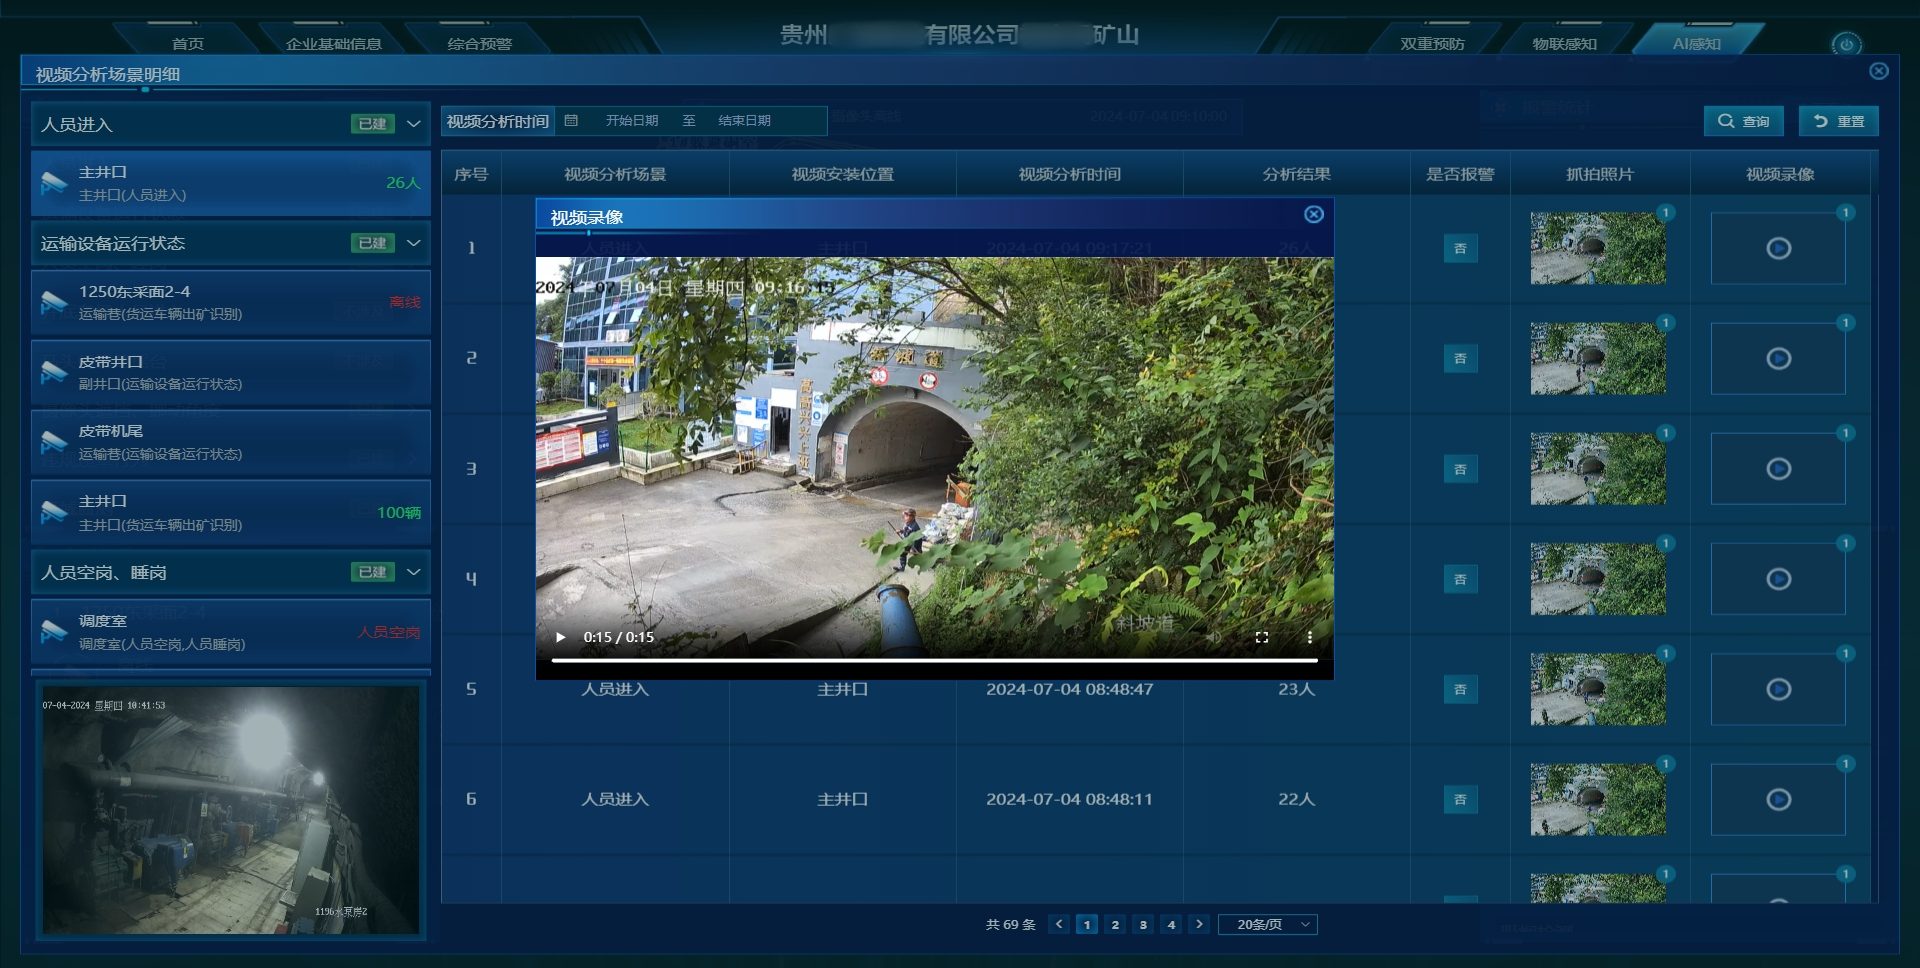Select the 主井口 人员进入 camera item

[x=231, y=183]
